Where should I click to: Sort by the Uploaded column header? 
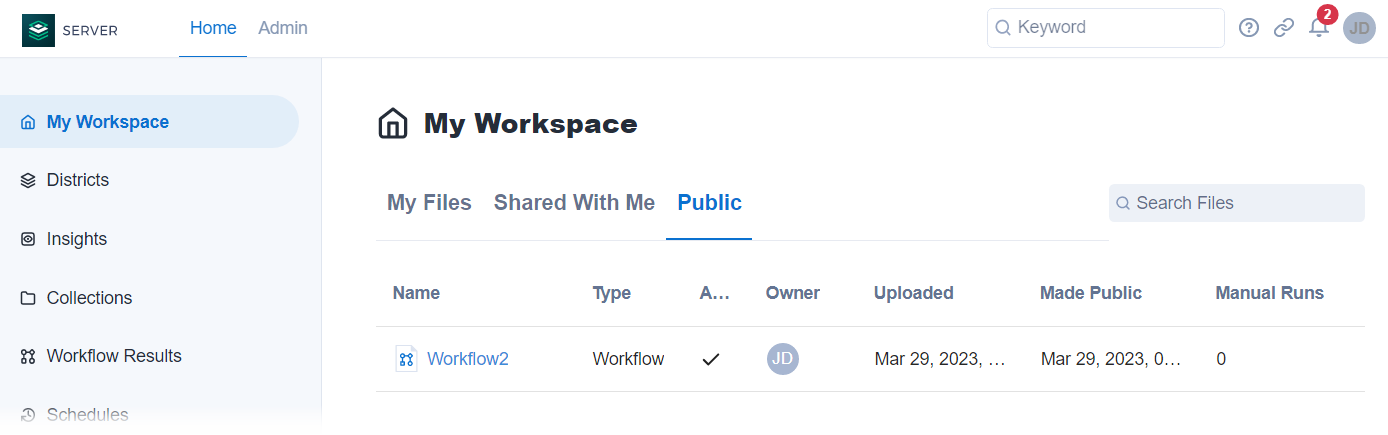[913, 293]
